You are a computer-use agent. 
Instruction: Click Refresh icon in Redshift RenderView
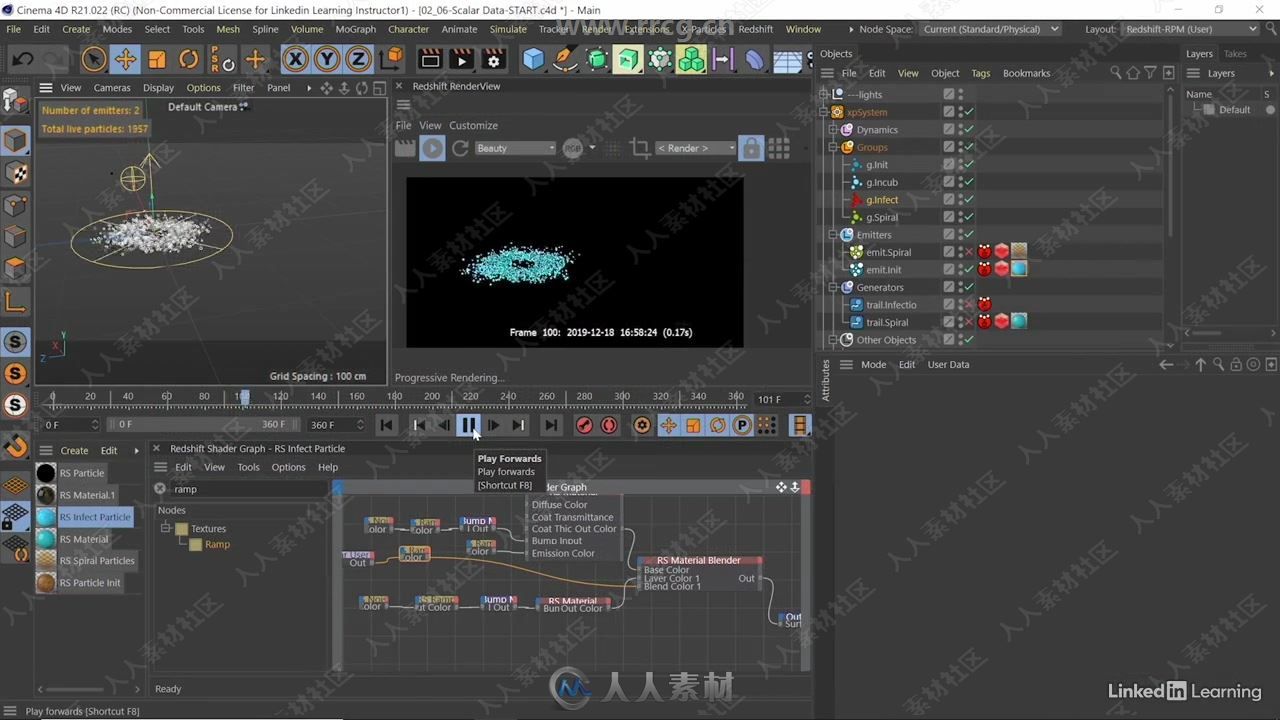coord(460,148)
